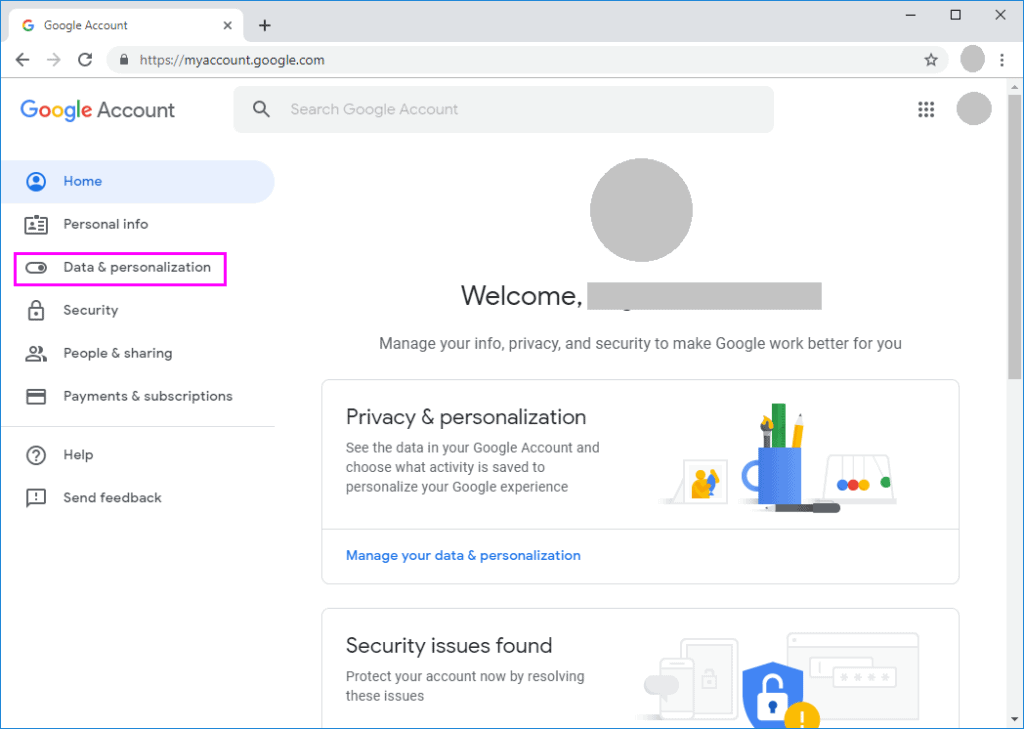The image size is (1024, 729).
Task: Click the large profile picture
Action: (641, 210)
